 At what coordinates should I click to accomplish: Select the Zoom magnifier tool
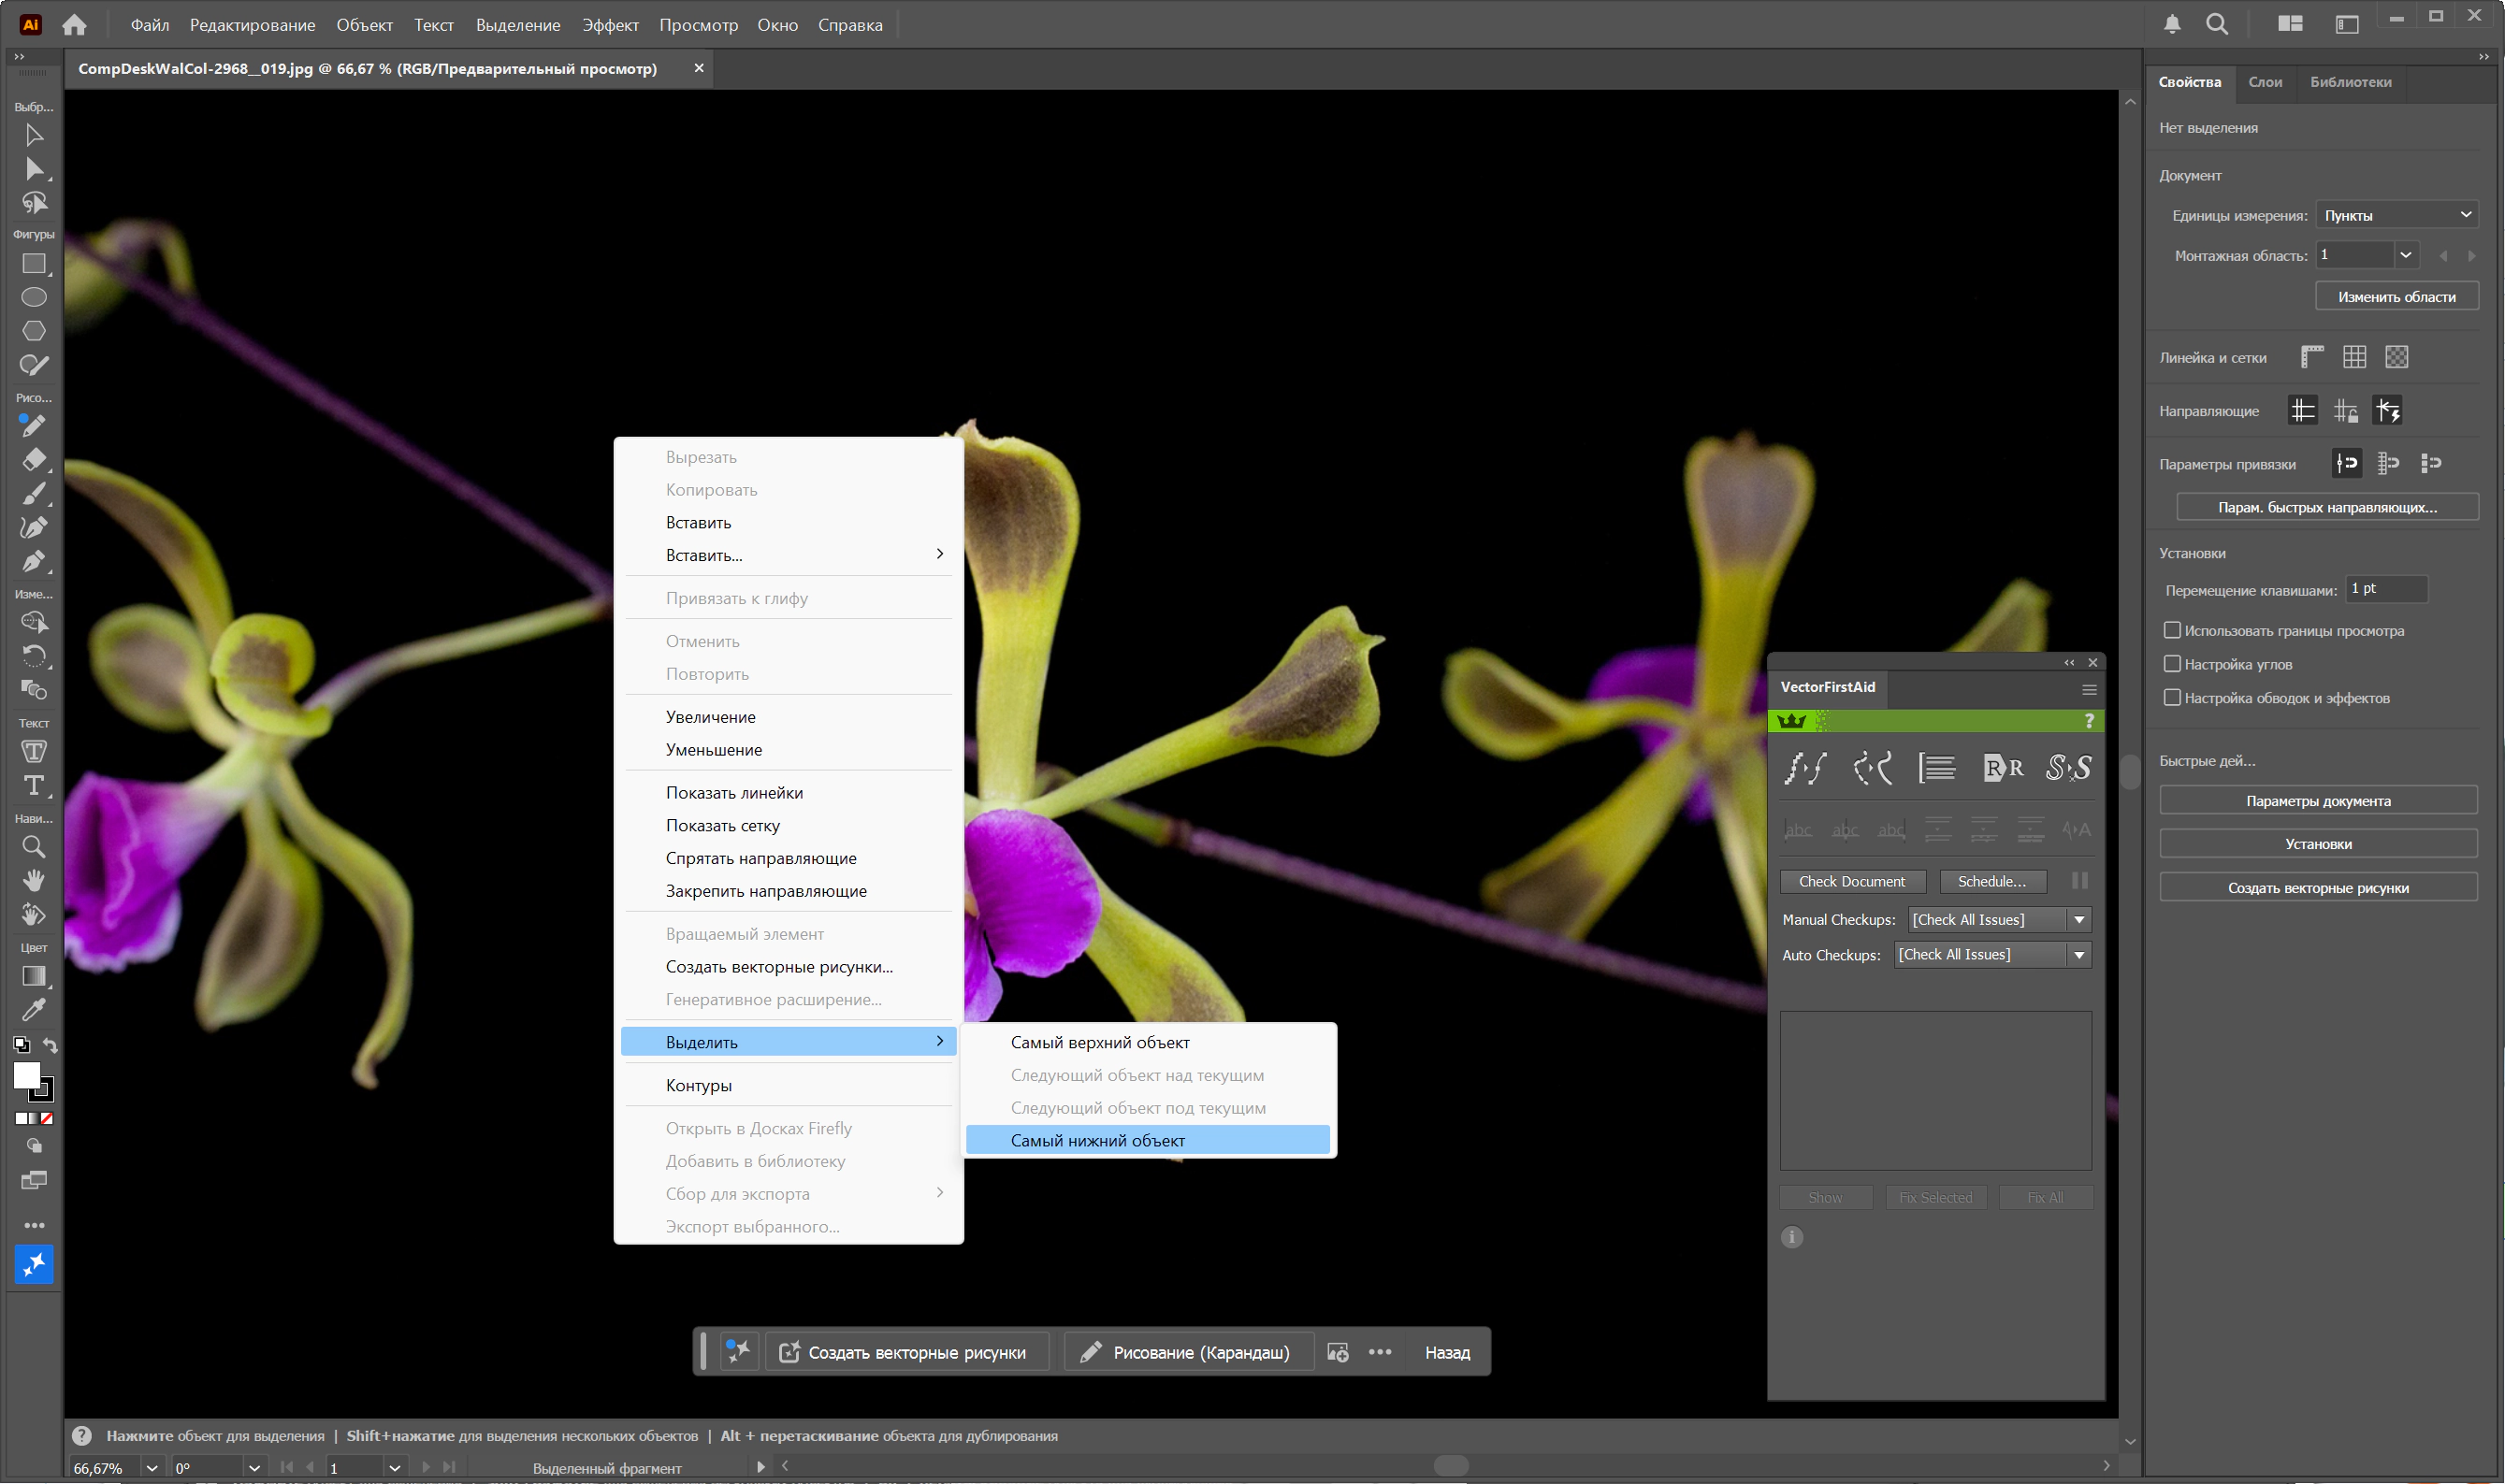(34, 847)
